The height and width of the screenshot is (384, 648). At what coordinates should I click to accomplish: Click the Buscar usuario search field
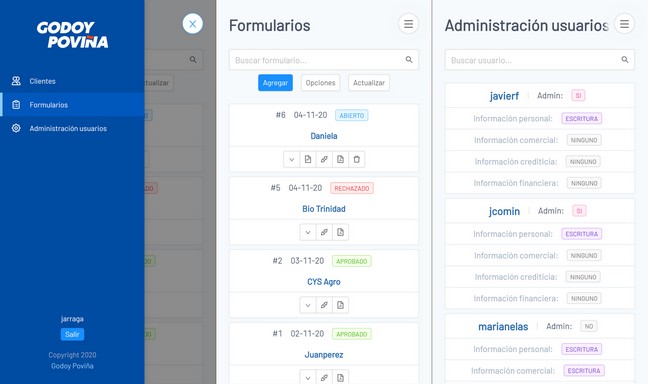[539, 60]
